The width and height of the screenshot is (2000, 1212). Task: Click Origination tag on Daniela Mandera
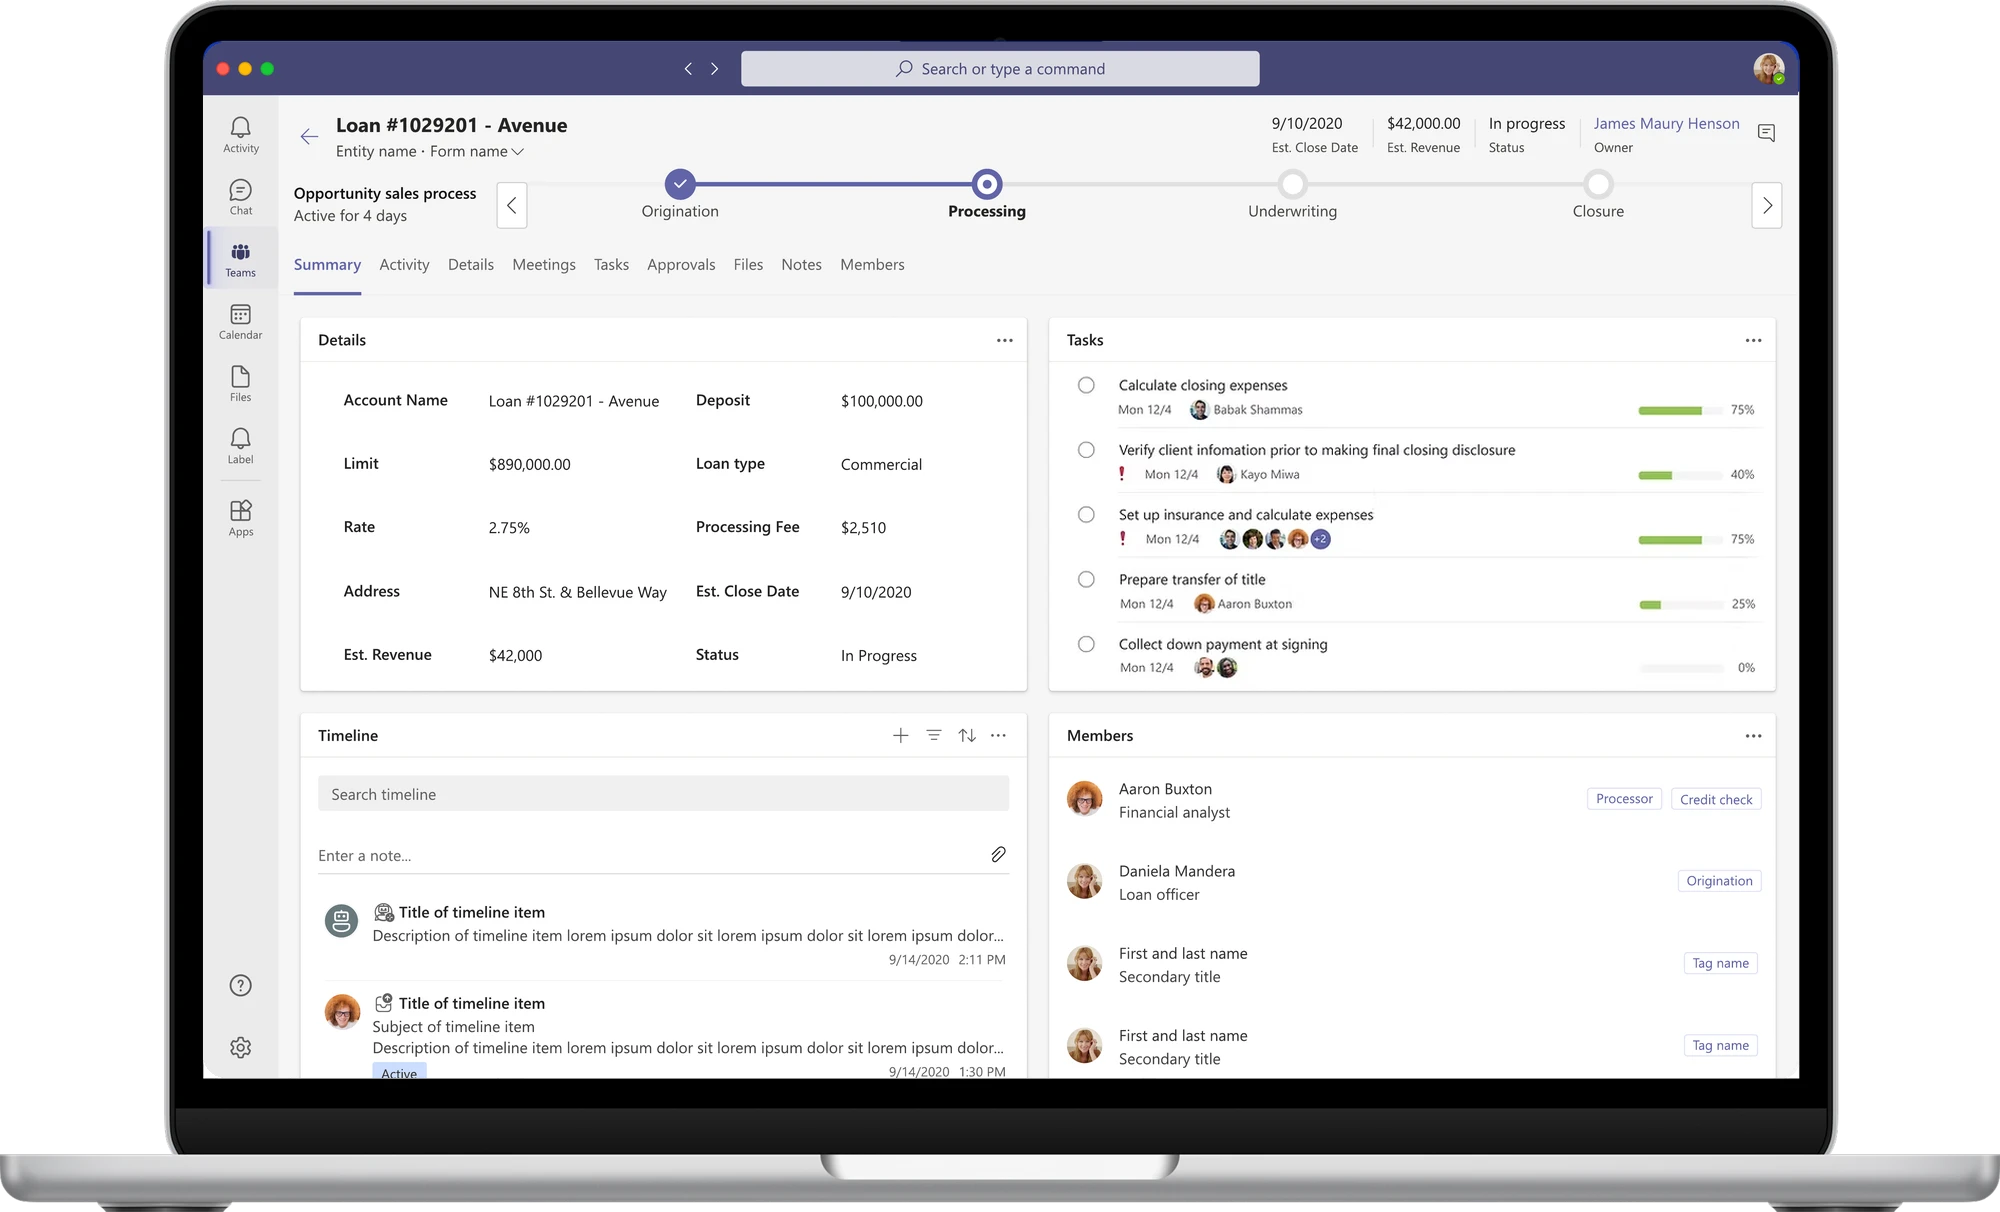coord(1719,881)
